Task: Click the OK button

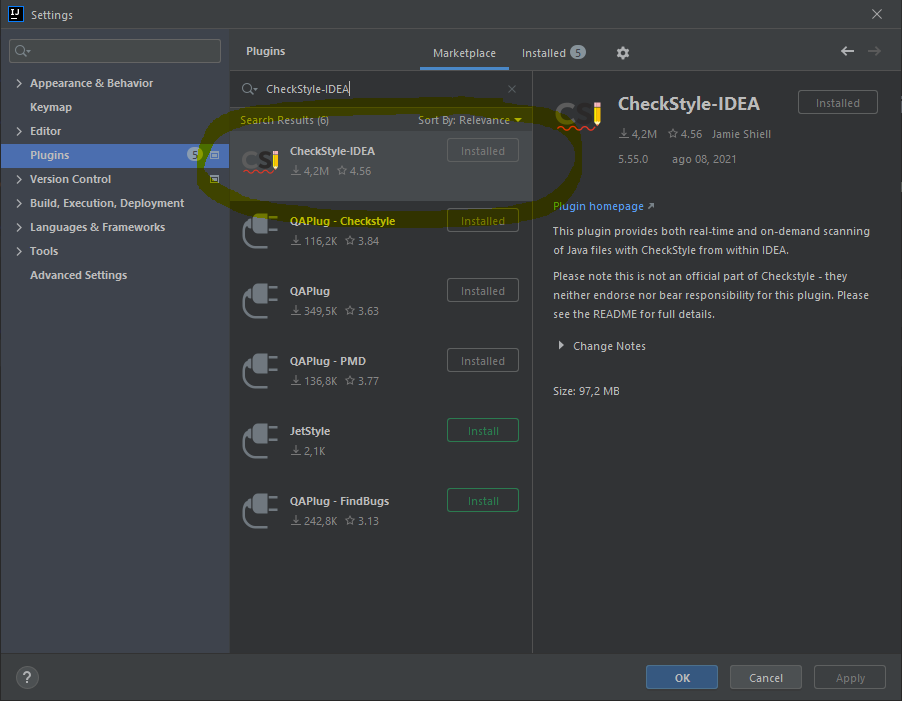Action: 682,677
